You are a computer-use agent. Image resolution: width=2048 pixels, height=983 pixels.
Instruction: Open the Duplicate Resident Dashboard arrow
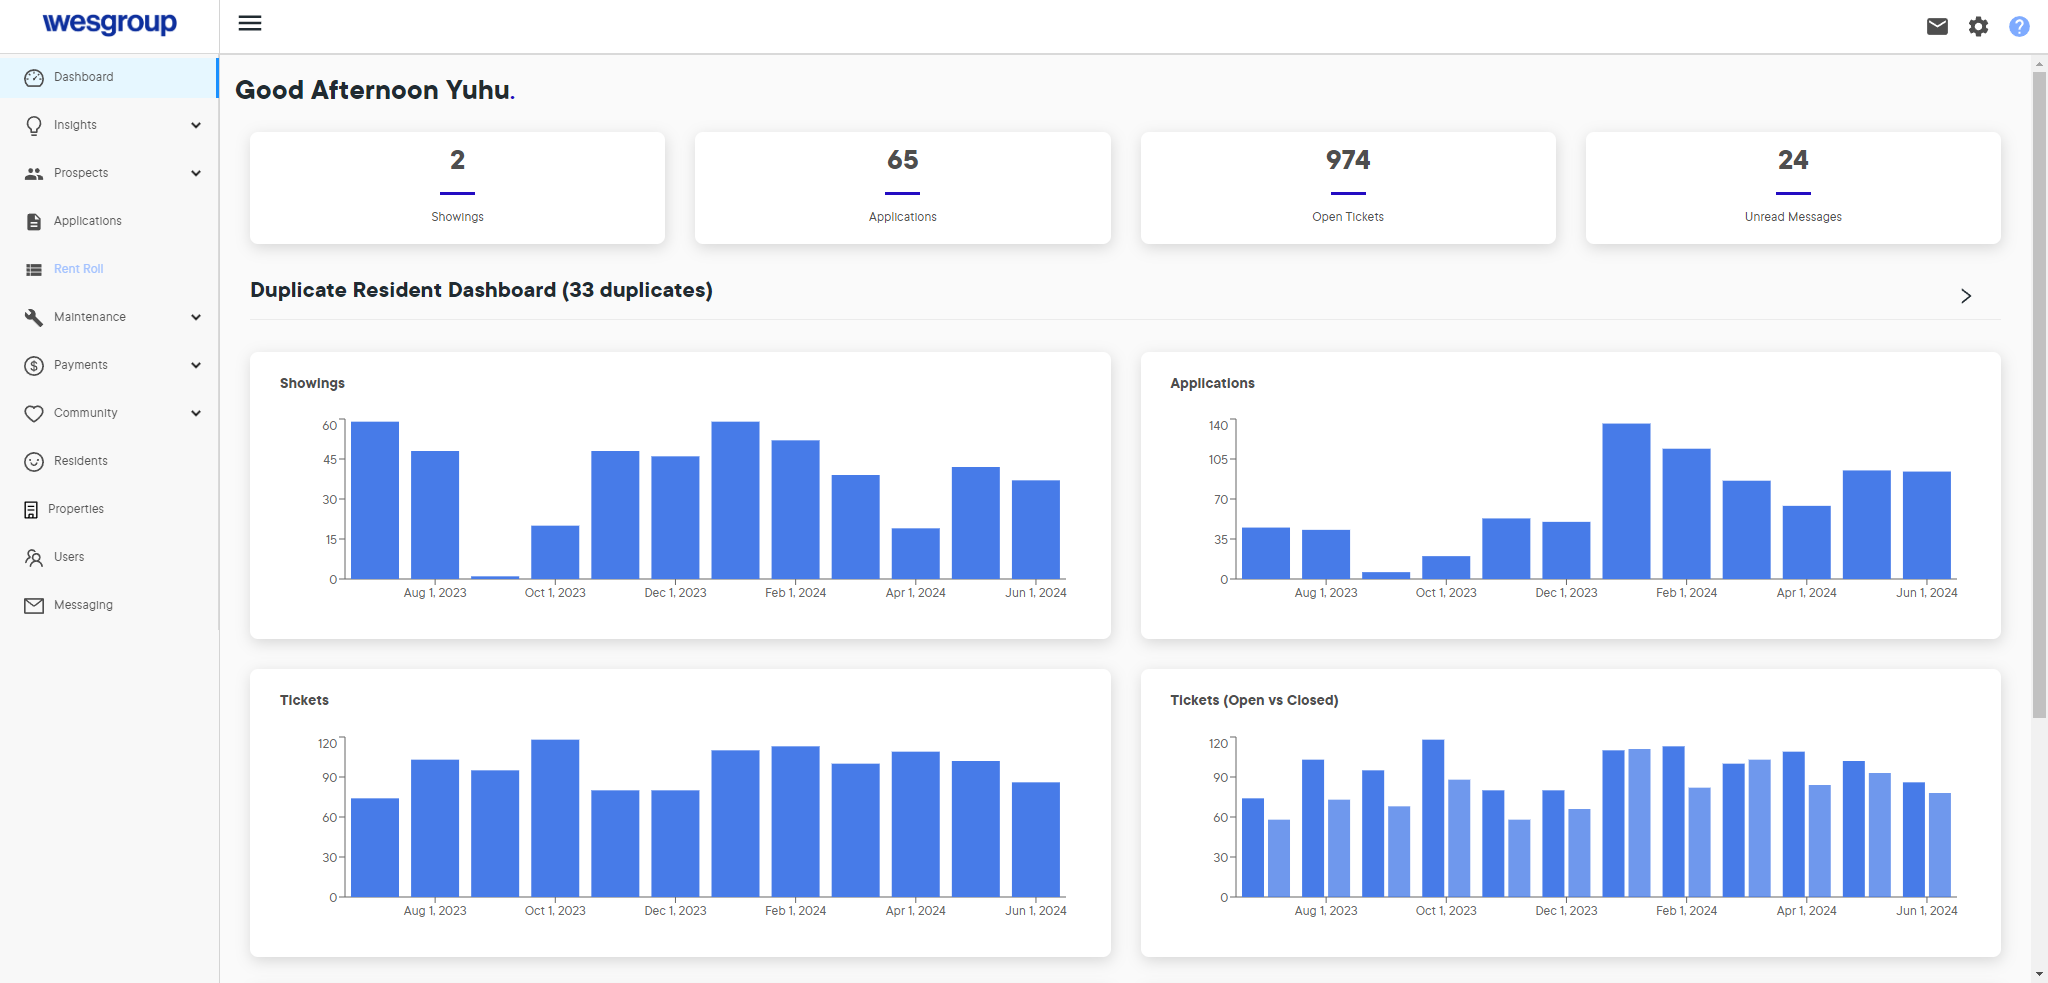coord(1965,296)
